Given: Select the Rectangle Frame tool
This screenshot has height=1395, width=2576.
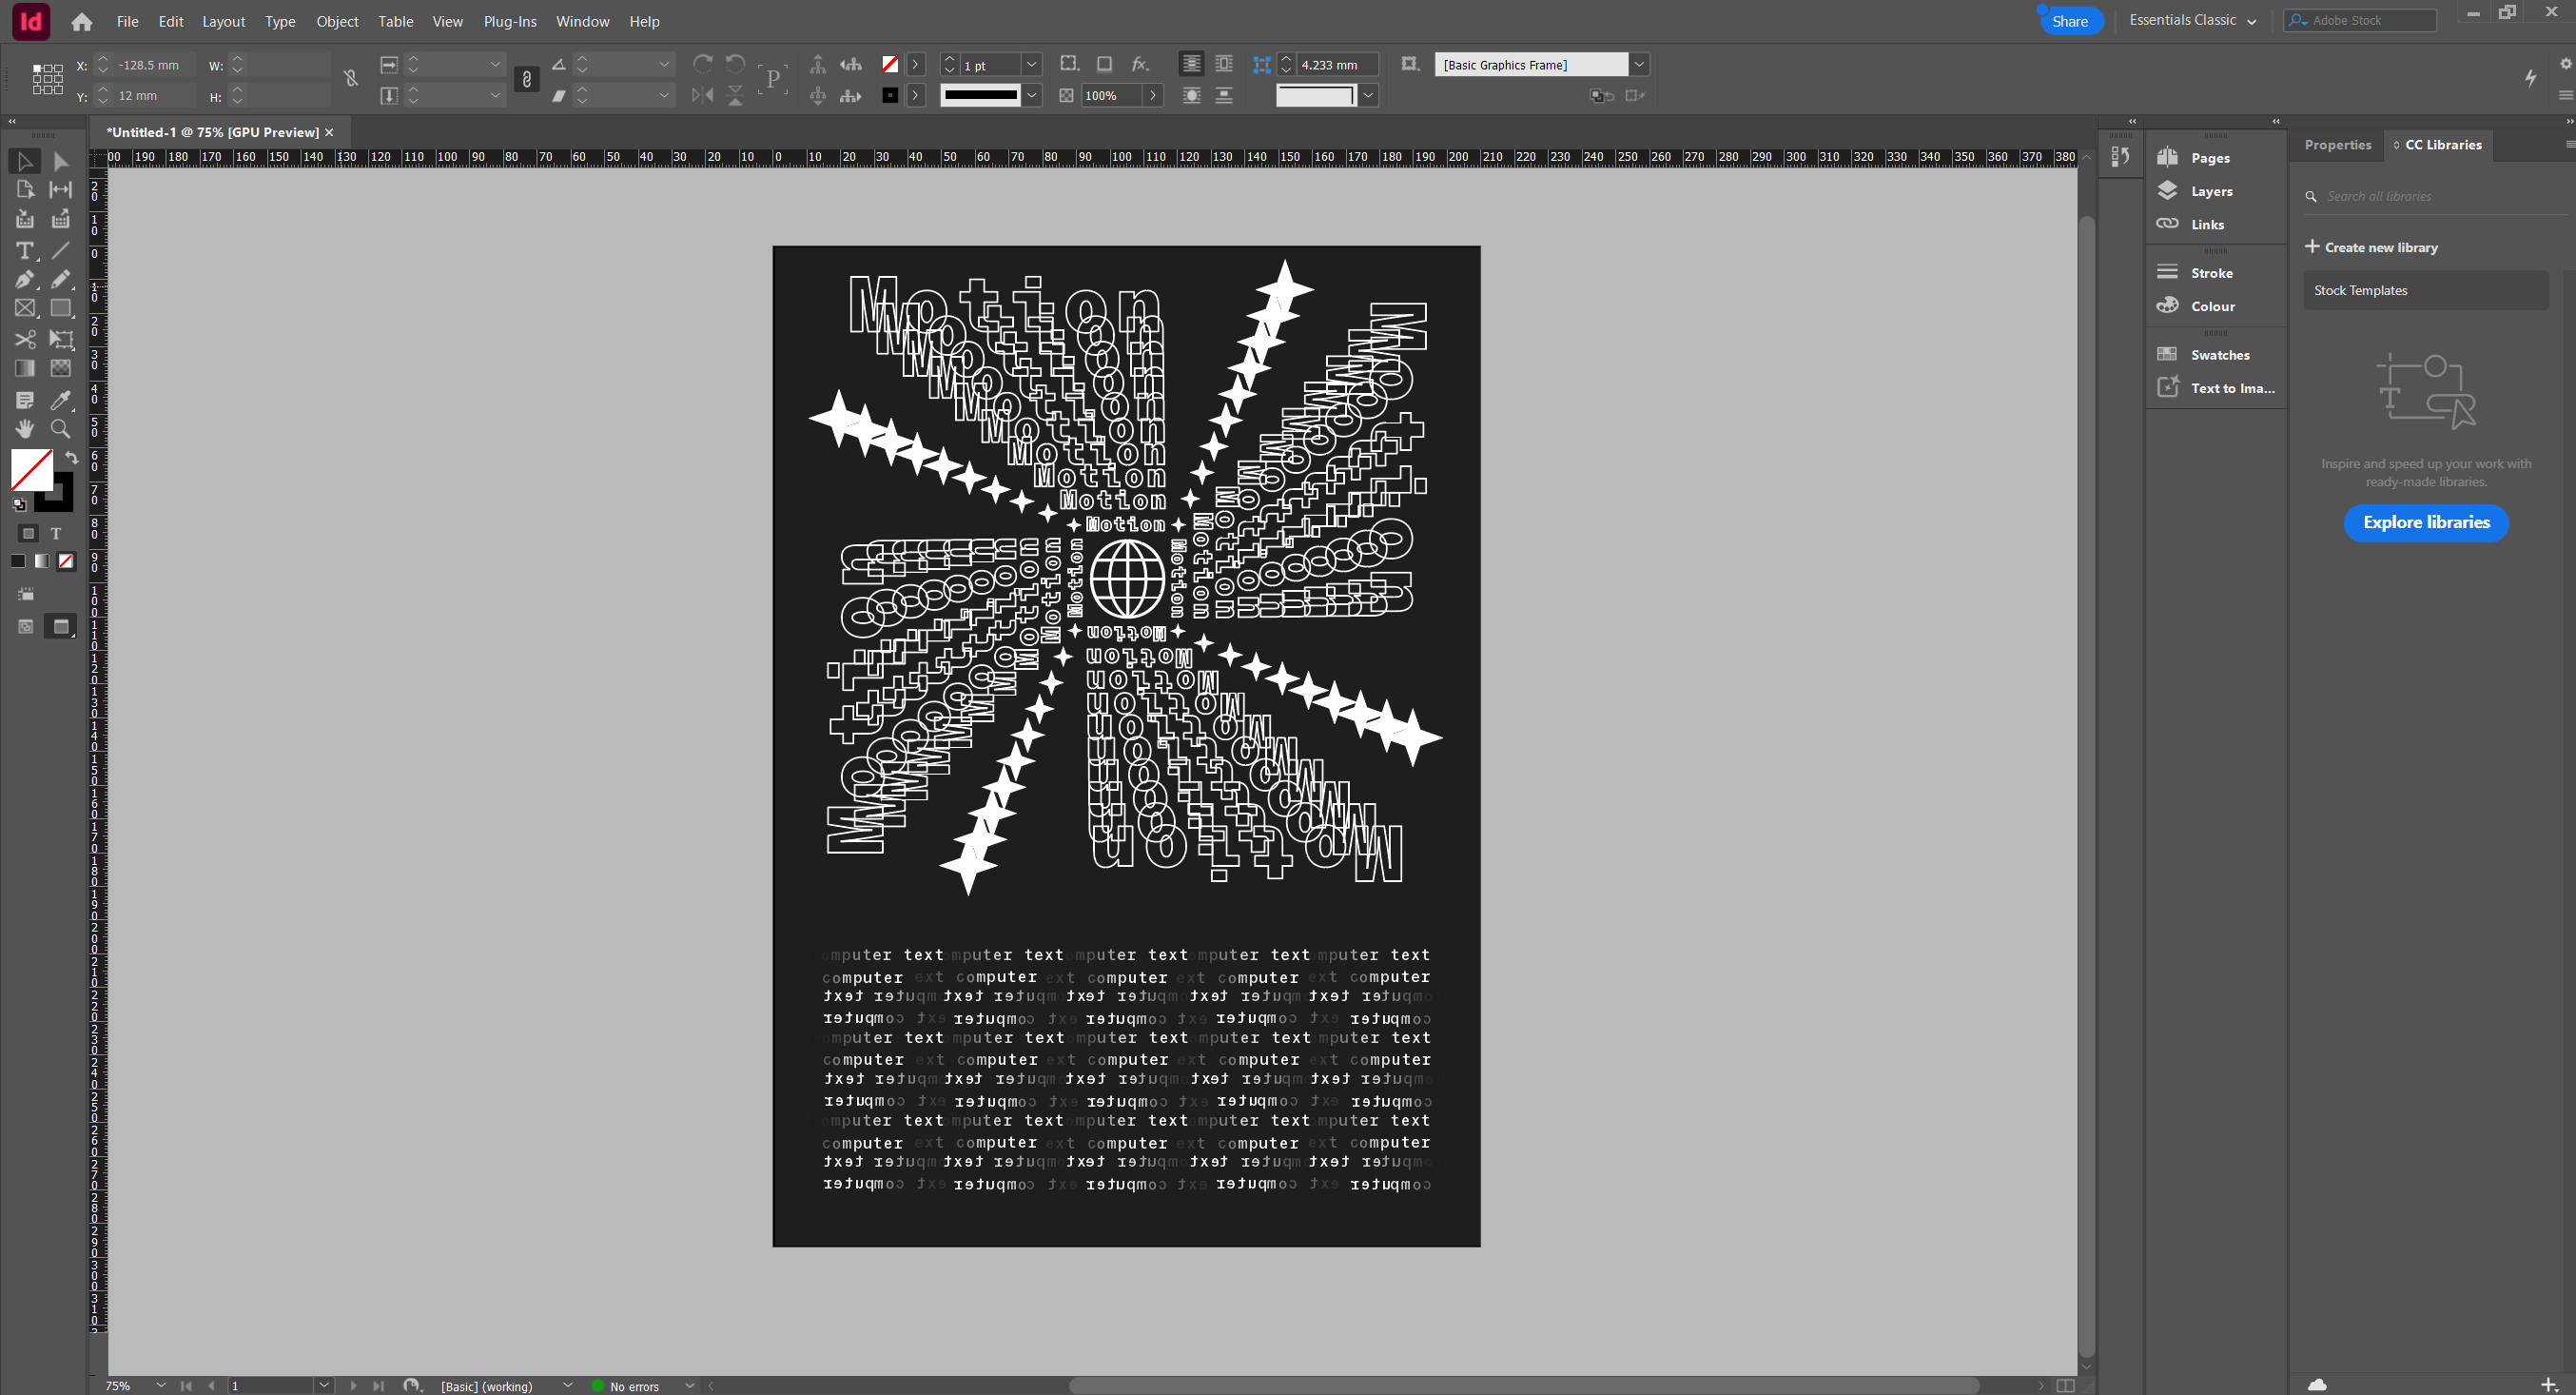Looking at the screenshot, I should pos(25,309).
